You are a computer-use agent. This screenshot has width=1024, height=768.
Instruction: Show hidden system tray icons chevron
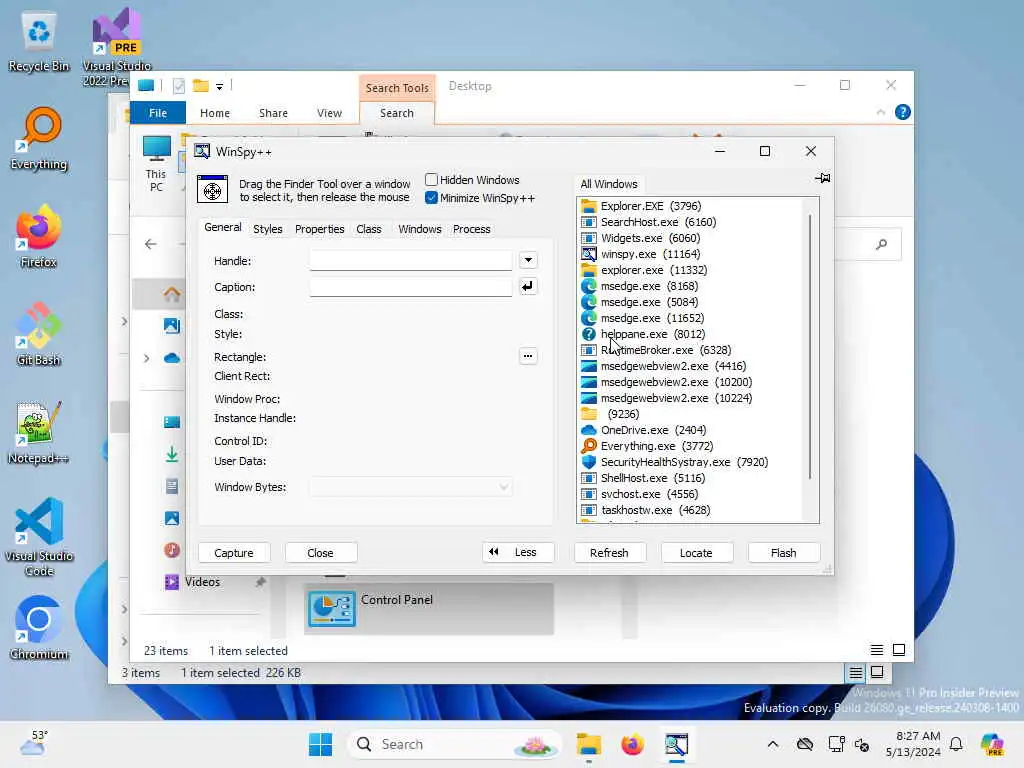click(773, 744)
